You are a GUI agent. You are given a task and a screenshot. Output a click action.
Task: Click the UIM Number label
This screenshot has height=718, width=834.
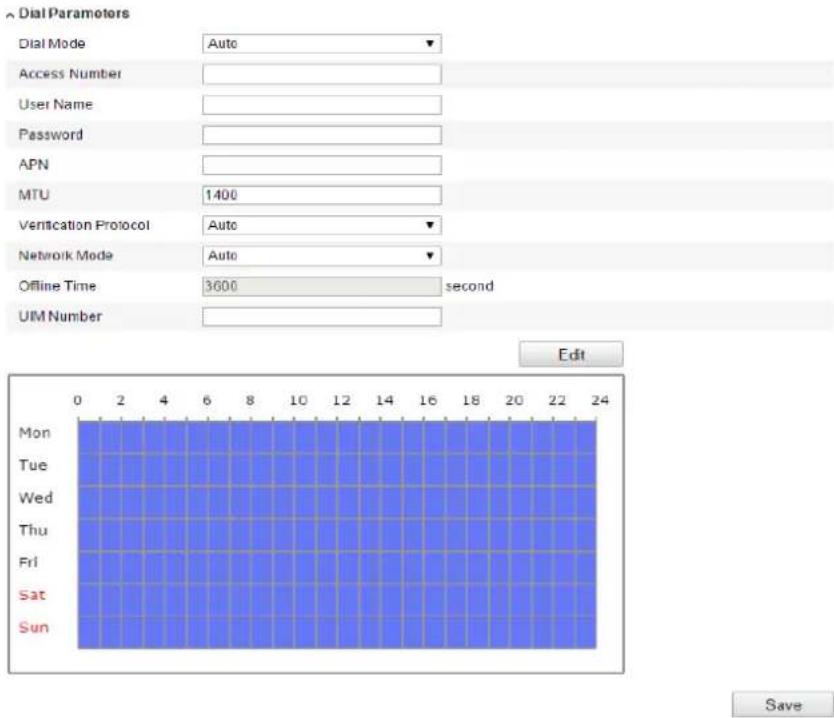coord(60,316)
